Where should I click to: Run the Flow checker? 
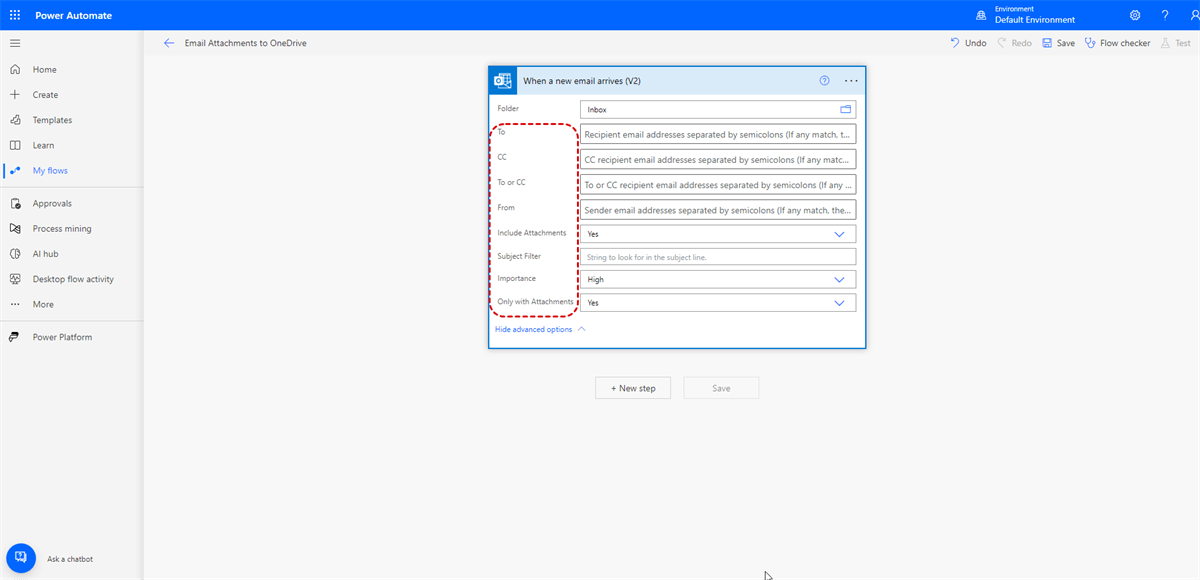(x=1117, y=43)
